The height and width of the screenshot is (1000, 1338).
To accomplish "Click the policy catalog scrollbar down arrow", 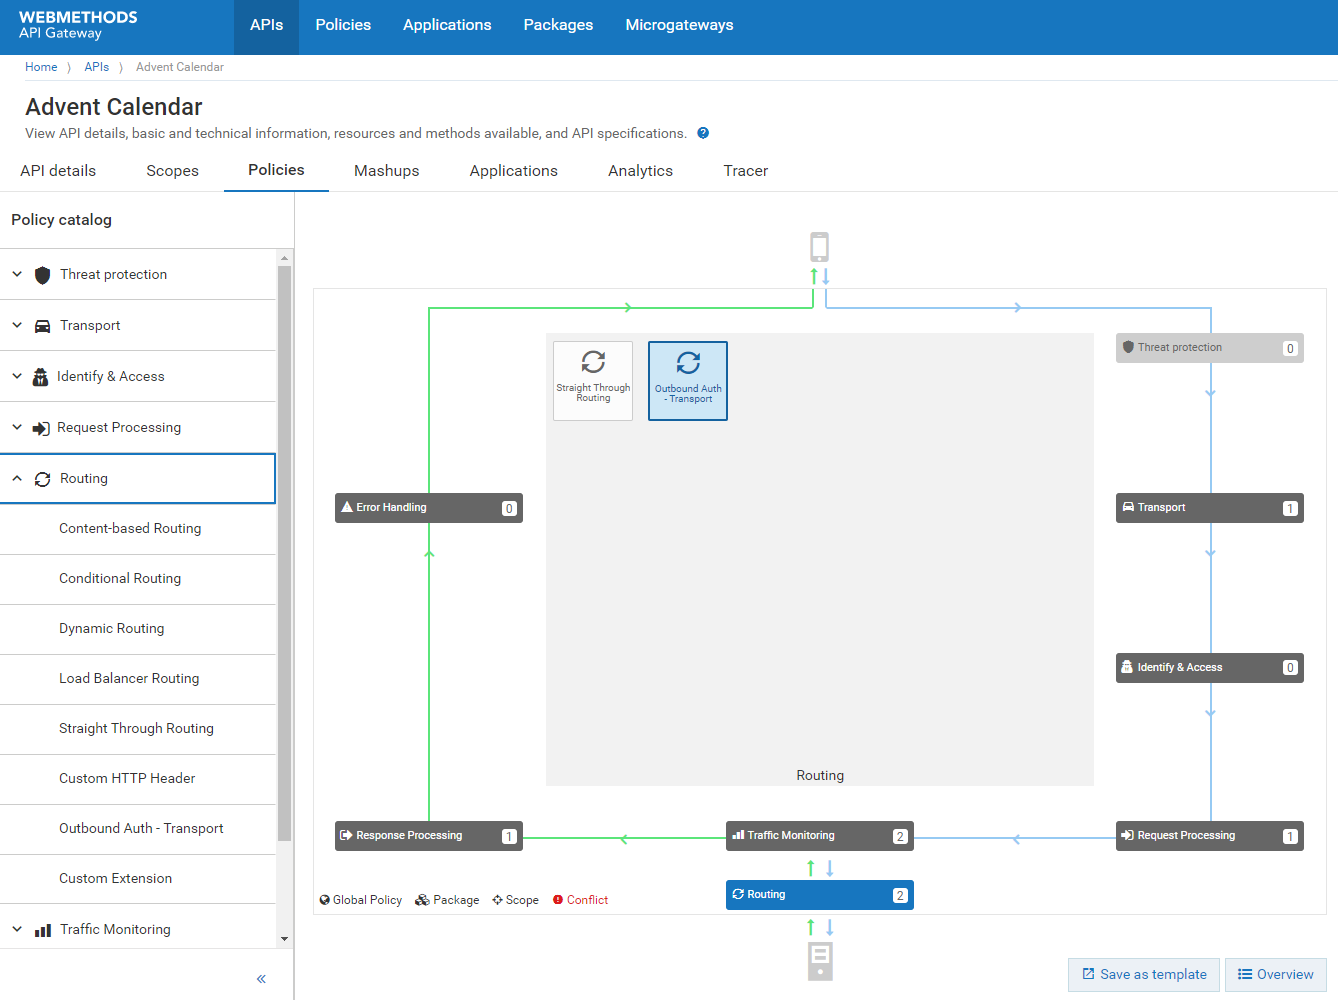I will click(285, 939).
